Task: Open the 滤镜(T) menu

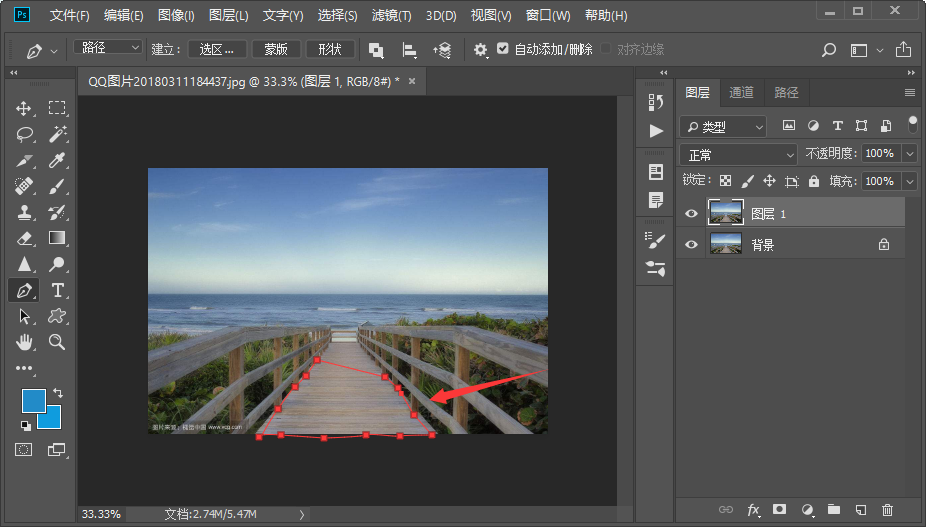Action: click(392, 16)
